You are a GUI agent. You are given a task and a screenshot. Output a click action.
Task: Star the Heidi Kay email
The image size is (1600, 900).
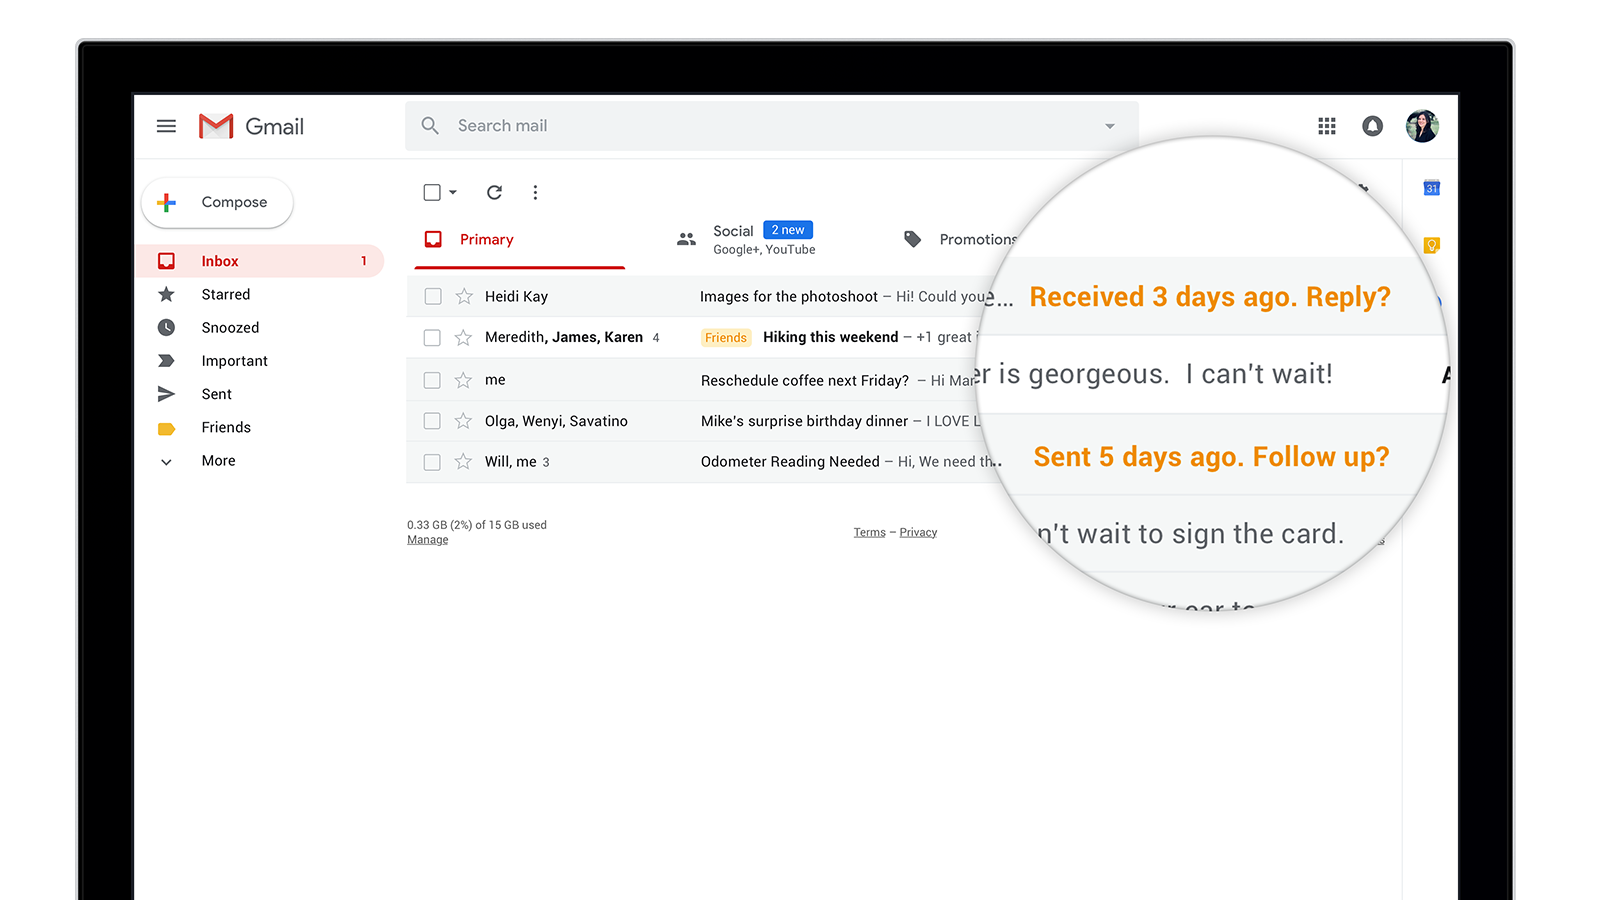pos(464,296)
